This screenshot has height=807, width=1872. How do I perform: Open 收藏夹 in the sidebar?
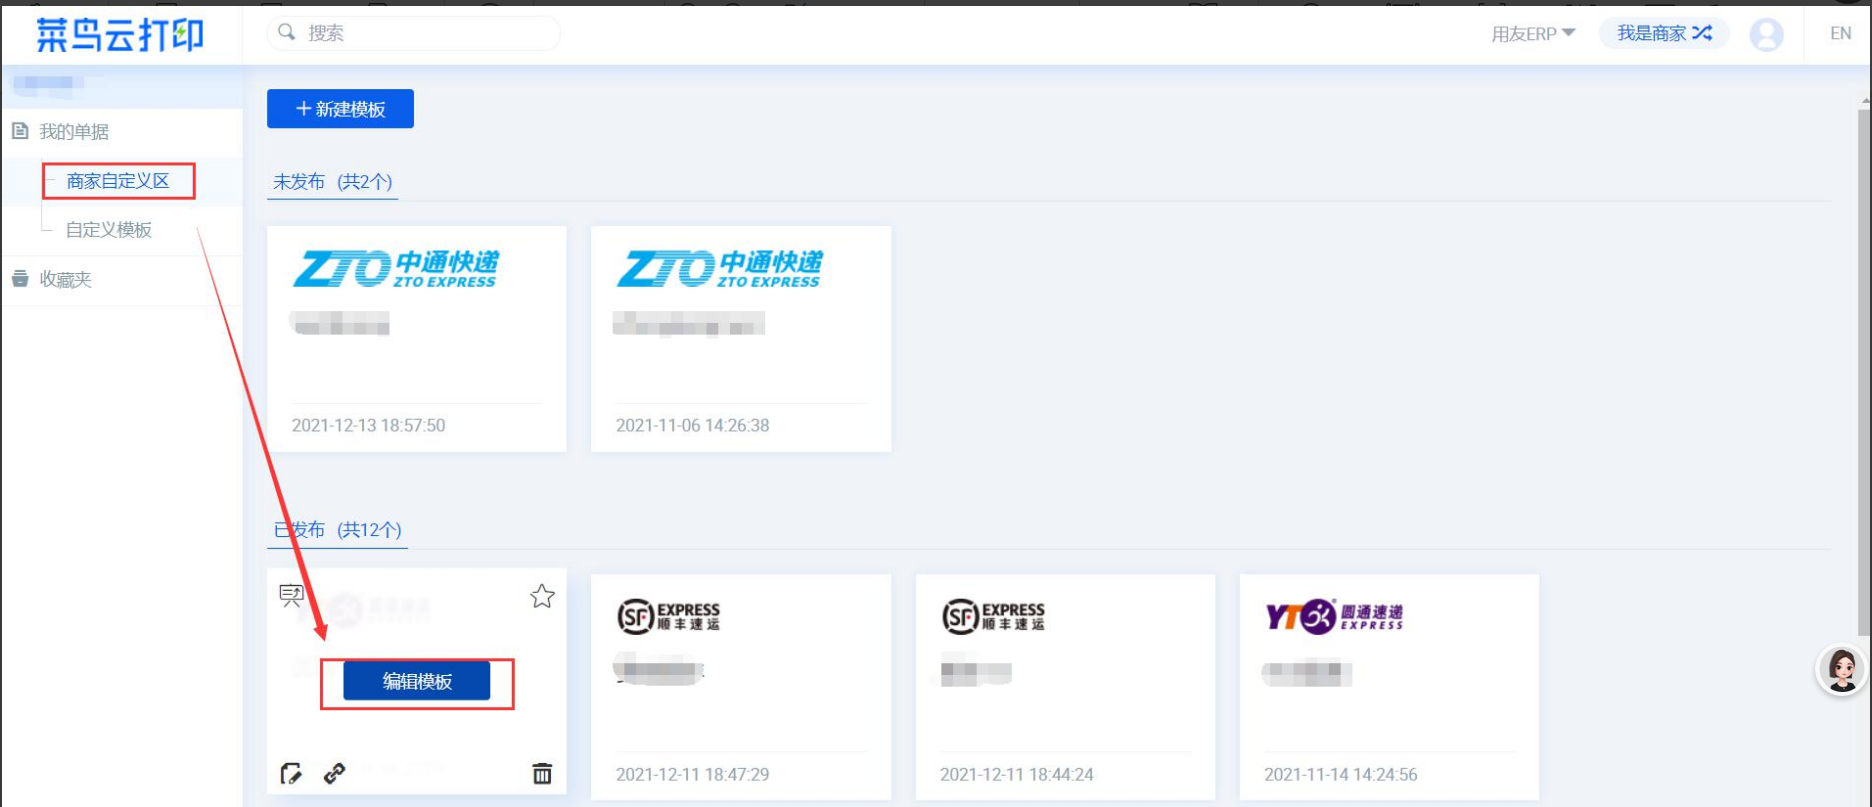click(66, 280)
